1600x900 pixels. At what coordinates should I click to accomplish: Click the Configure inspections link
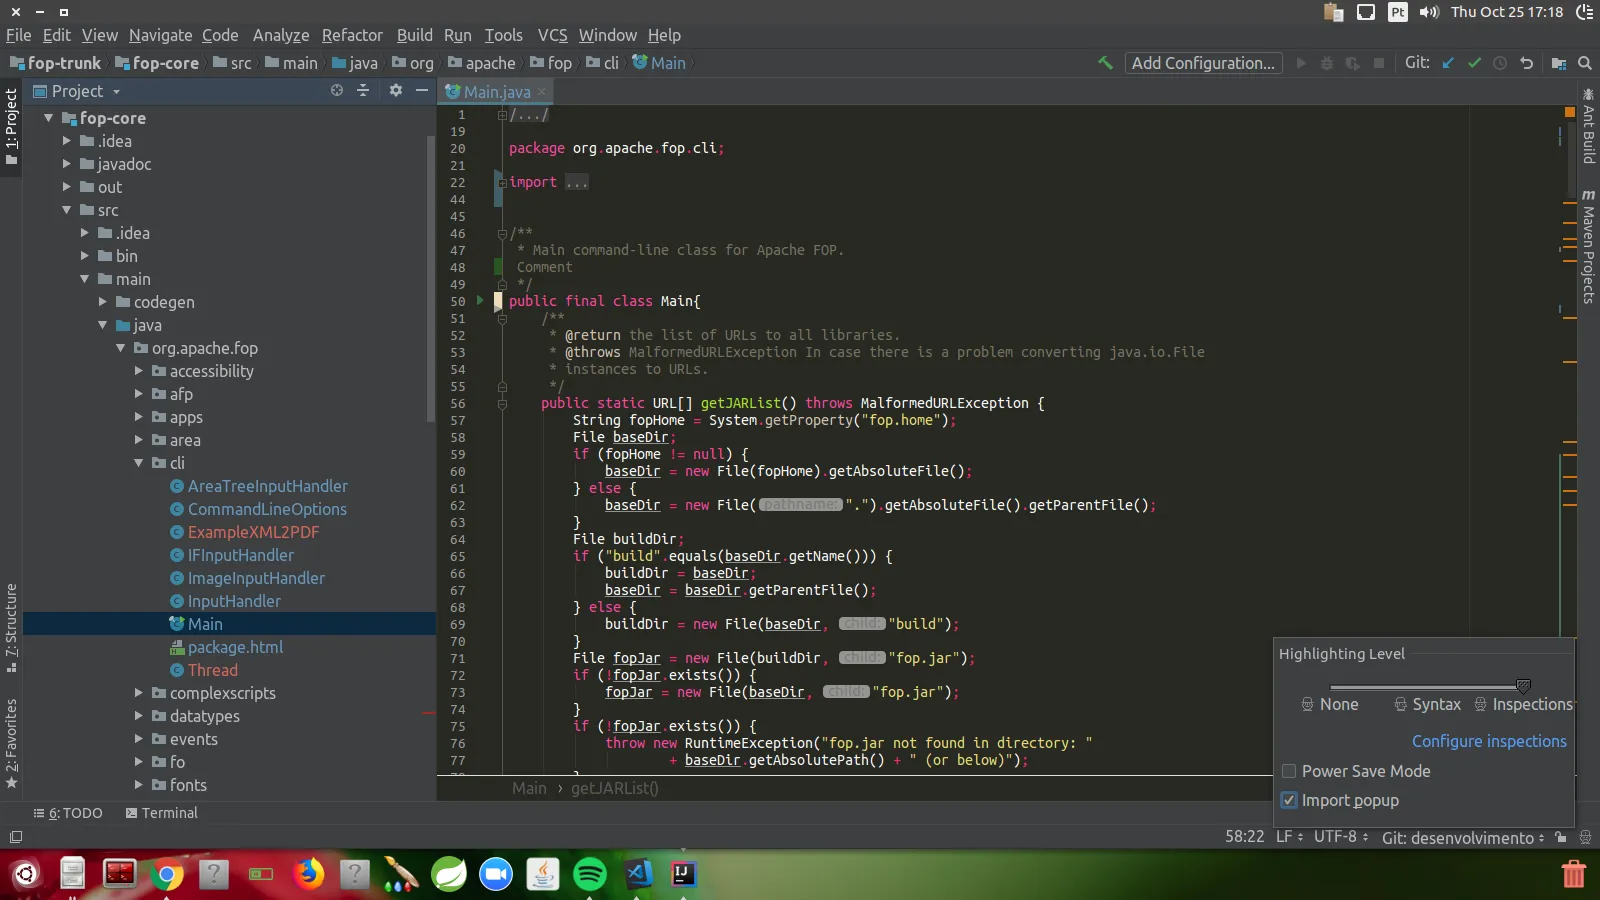point(1488,741)
